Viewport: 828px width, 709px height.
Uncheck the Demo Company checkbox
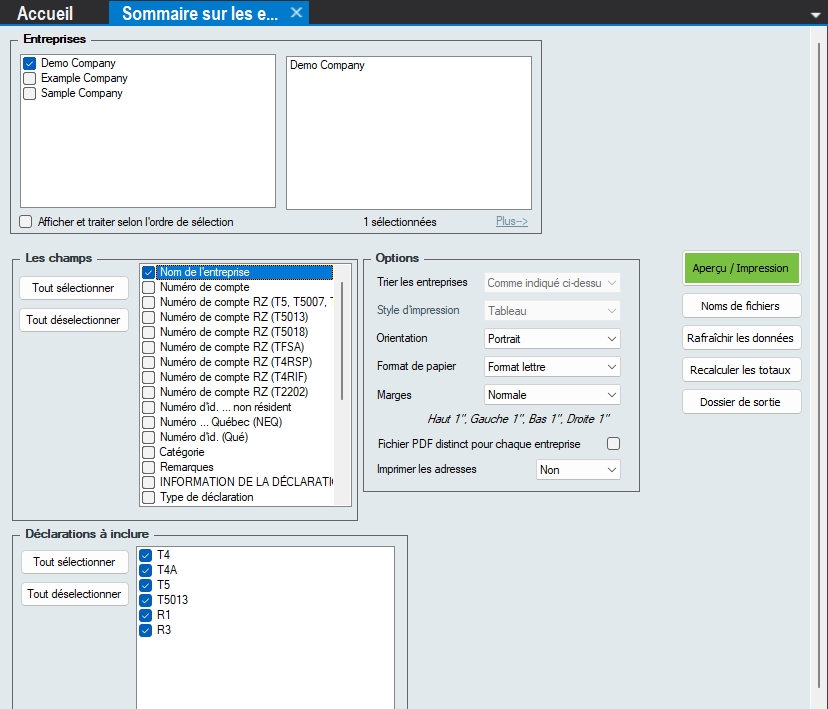click(x=30, y=64)
